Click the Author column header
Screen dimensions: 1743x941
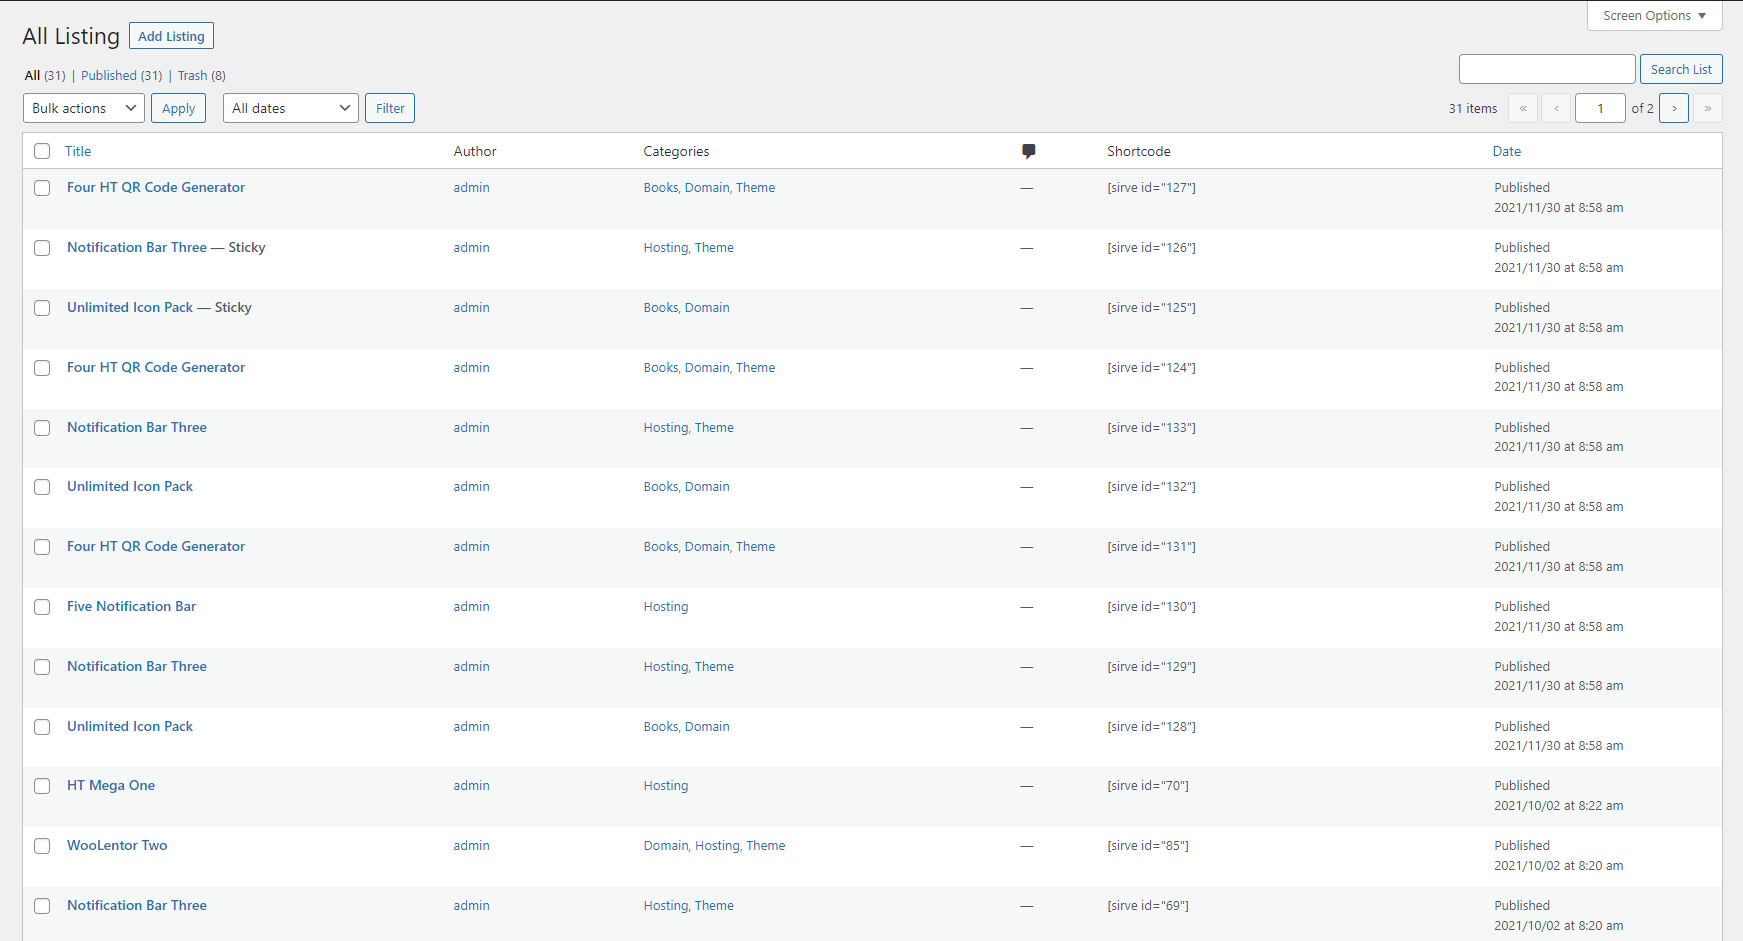coord(475,151)
